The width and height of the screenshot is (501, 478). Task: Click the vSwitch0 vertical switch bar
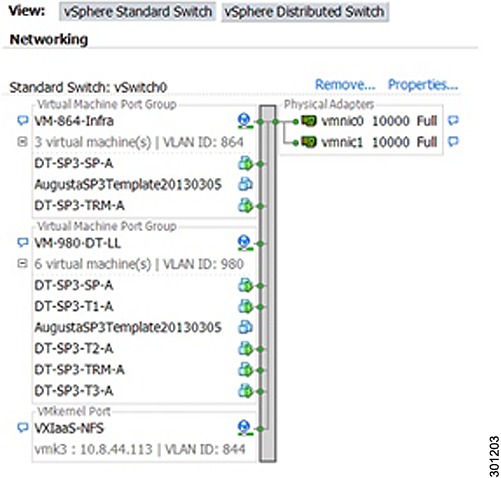coord(268,284)
